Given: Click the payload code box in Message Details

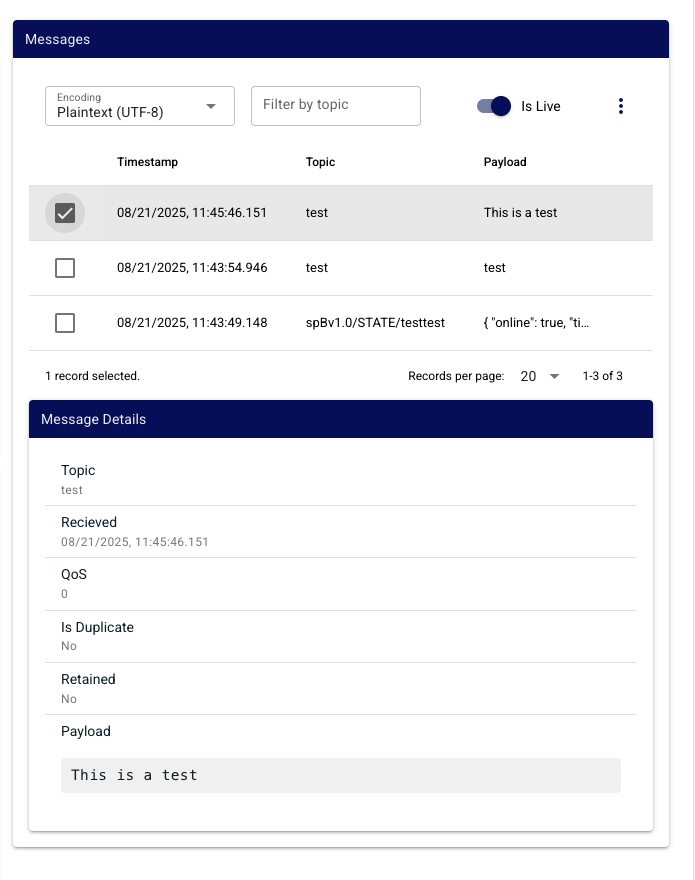Looking at the screenshot, I should tap(340, 775).
